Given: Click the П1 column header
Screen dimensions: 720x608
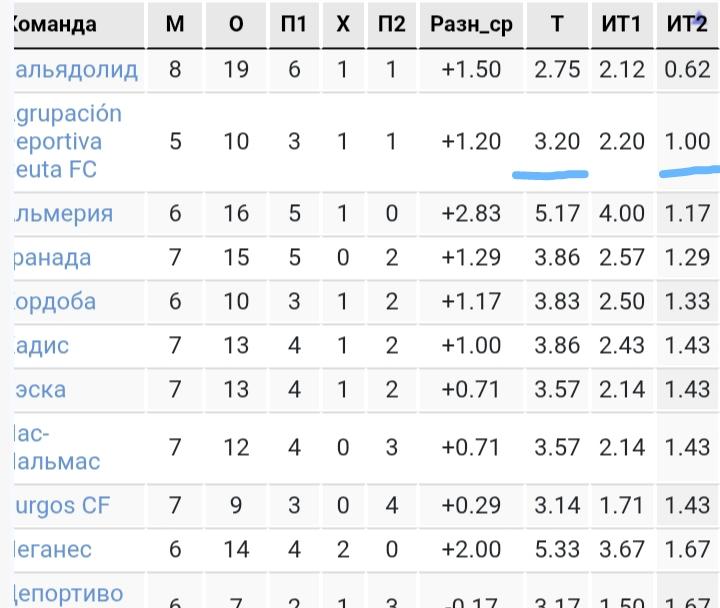Looking at the screenshot, I should (294, 24).
